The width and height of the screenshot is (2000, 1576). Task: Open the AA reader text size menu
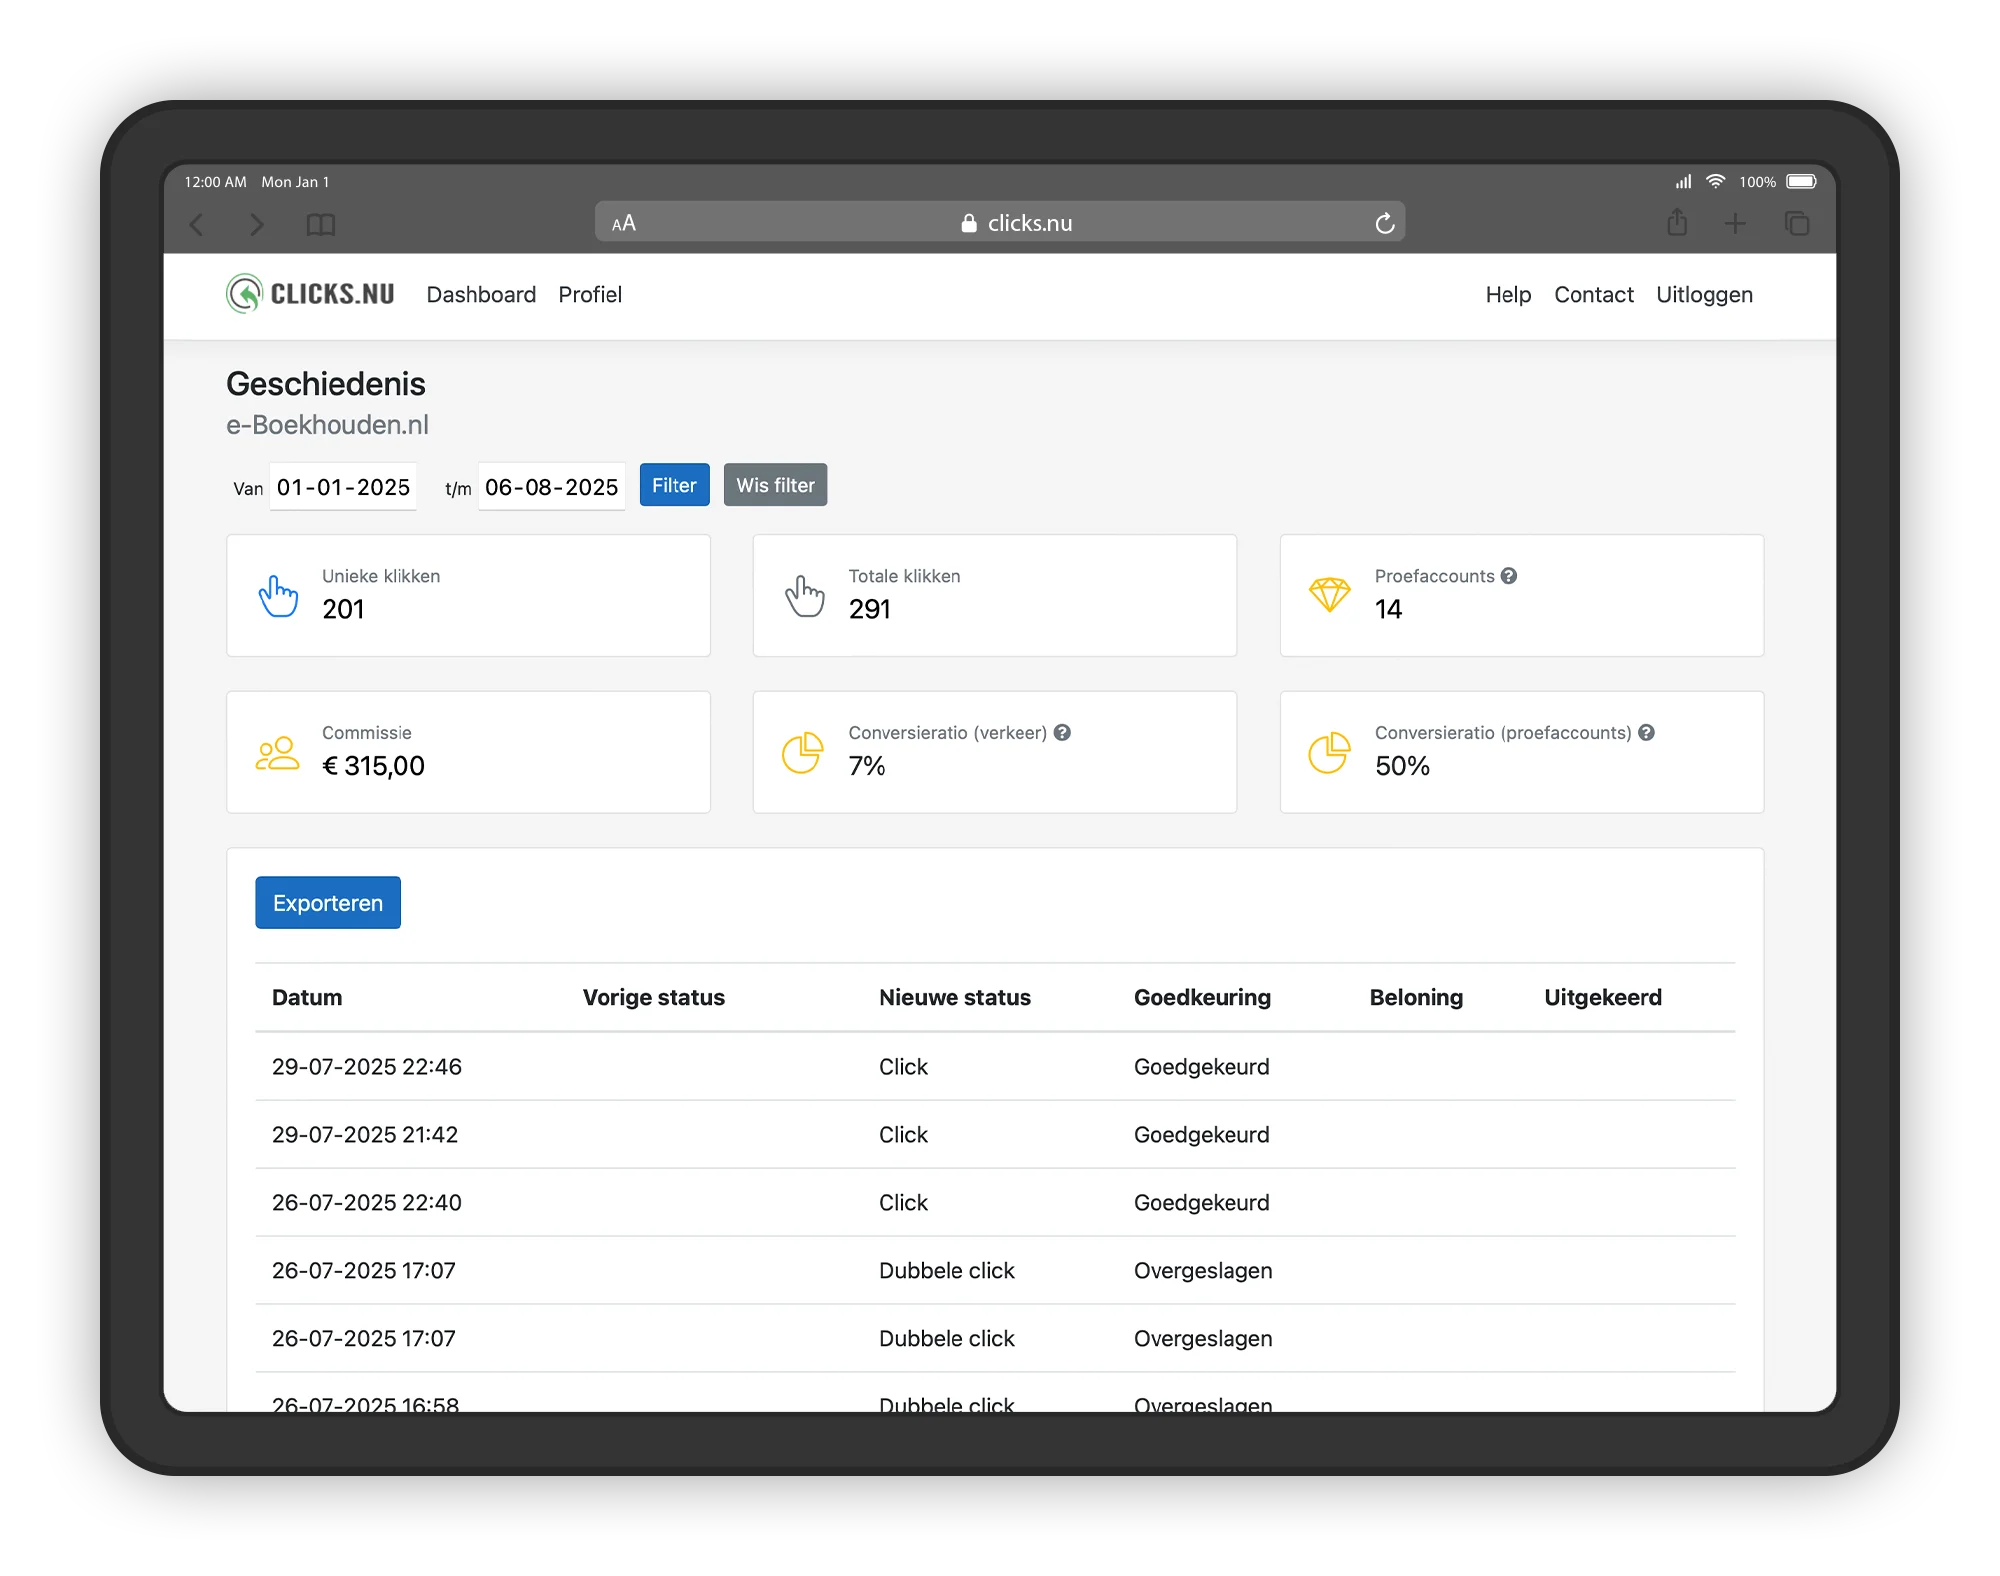point(624,224)
